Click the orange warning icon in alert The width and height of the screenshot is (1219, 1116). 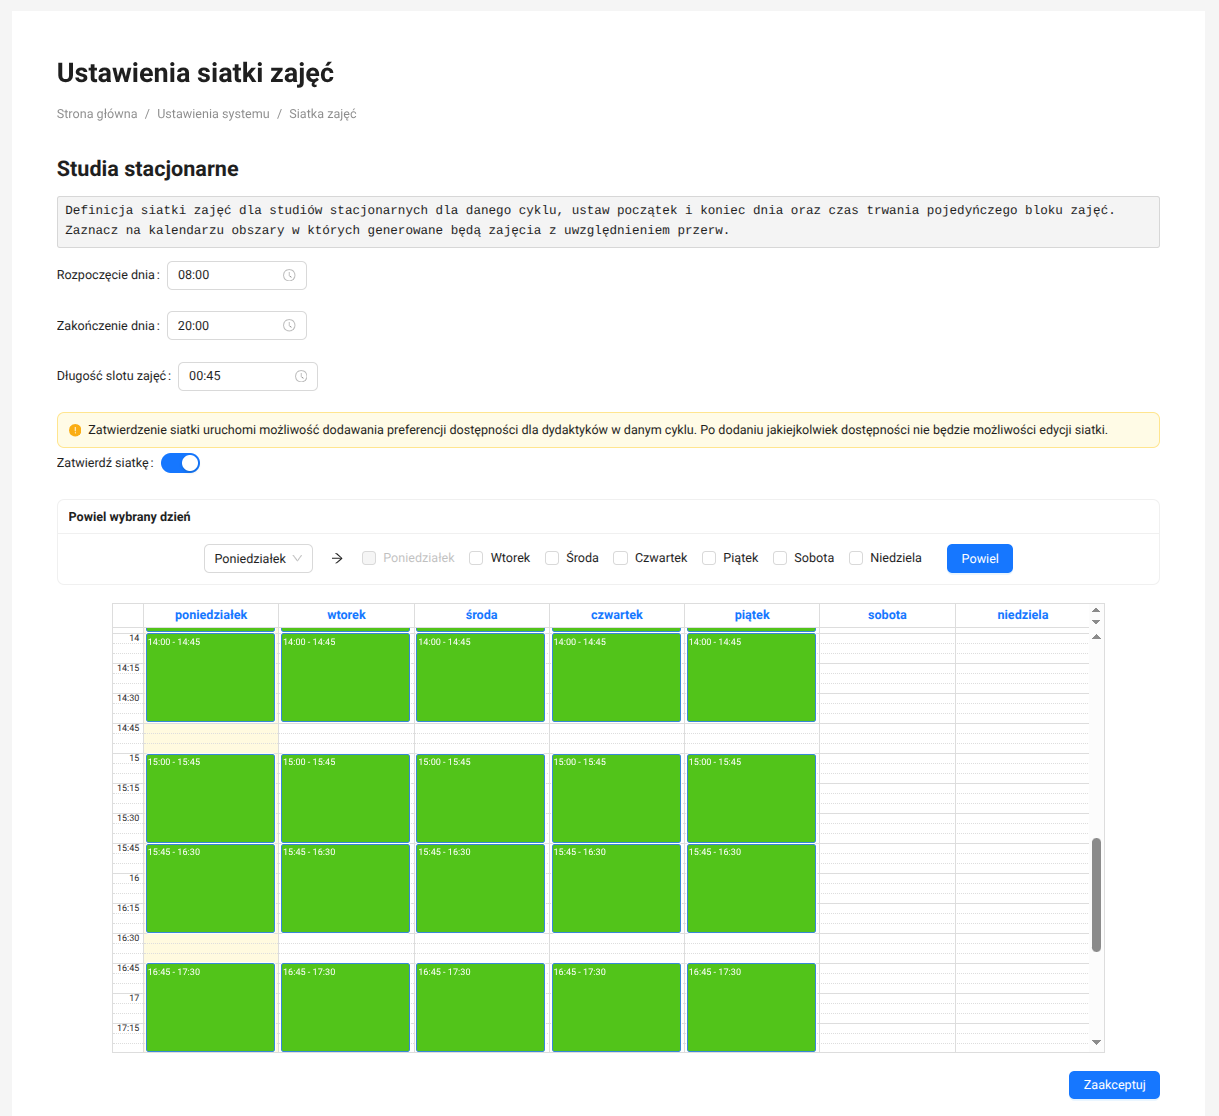click(75, 430)
